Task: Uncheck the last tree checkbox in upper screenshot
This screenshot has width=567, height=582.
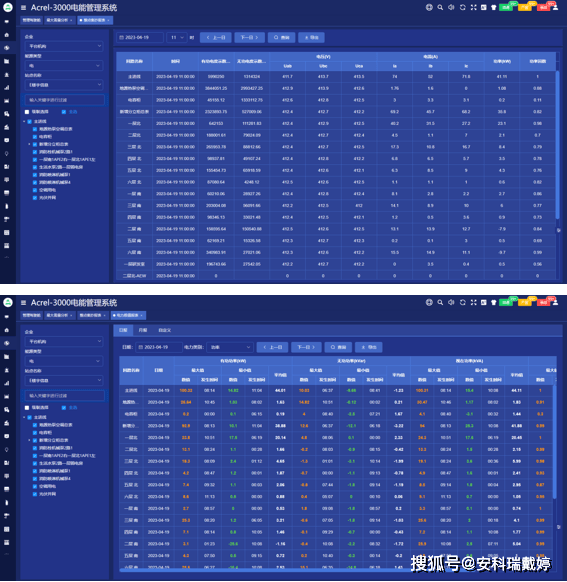Action: (35, 198)
